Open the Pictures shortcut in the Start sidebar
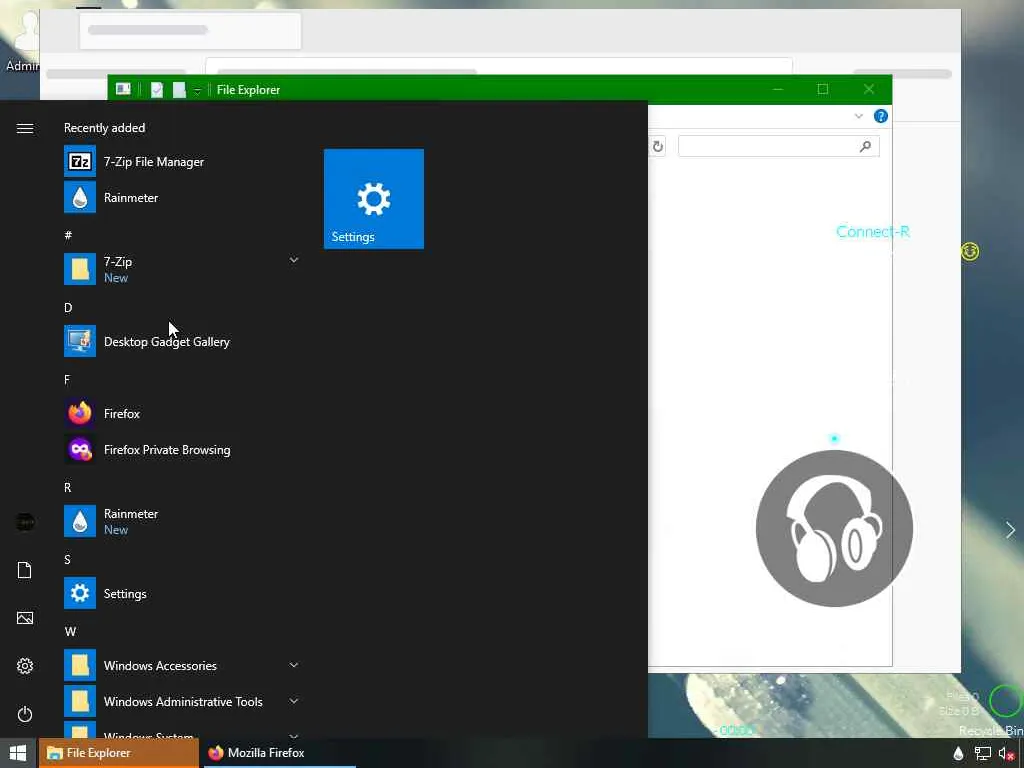Screen dimensions: 1024x768 pyautogui.click(x=25, y=618)
